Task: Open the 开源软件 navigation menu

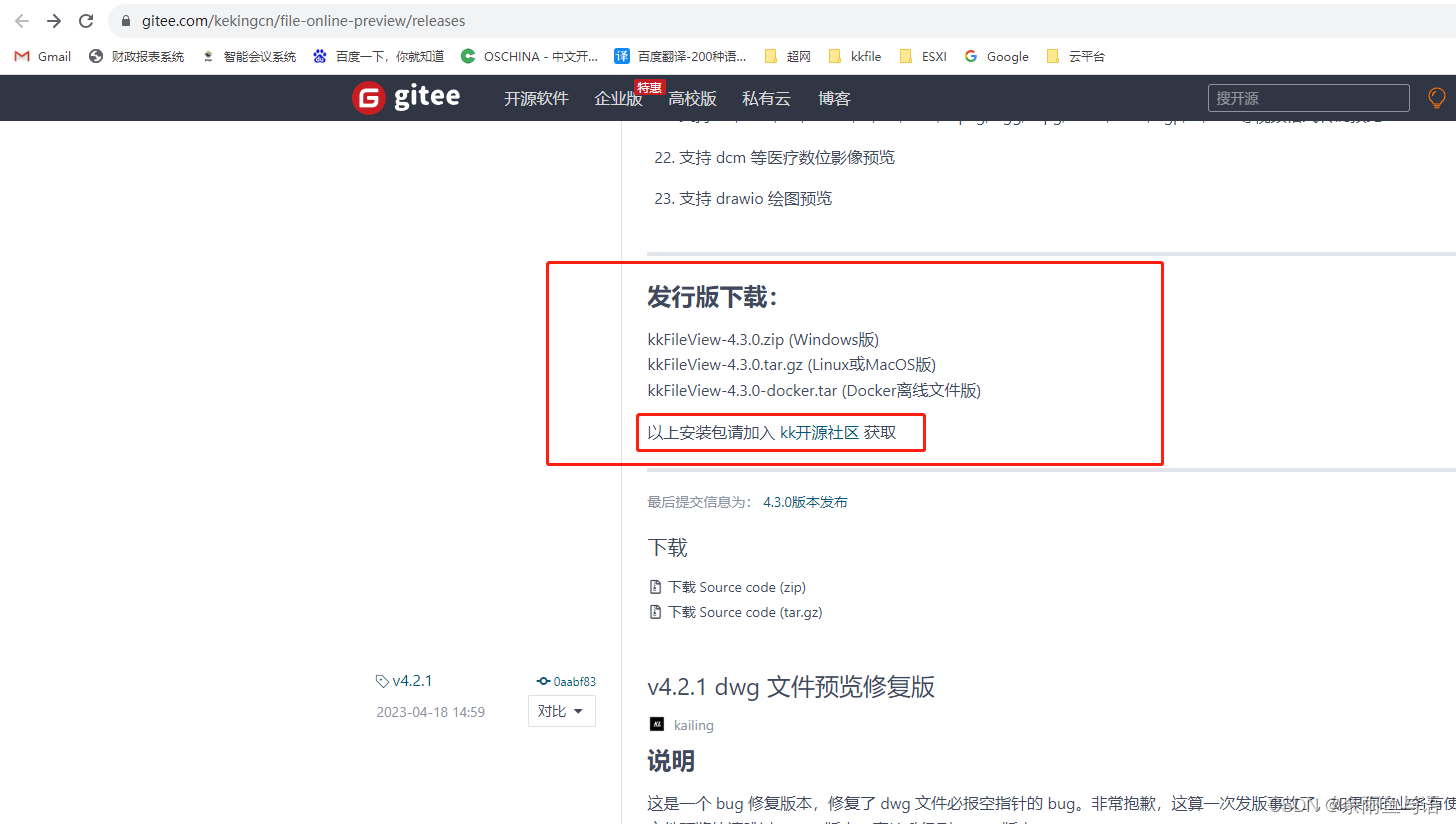Action: pos(536,98)
